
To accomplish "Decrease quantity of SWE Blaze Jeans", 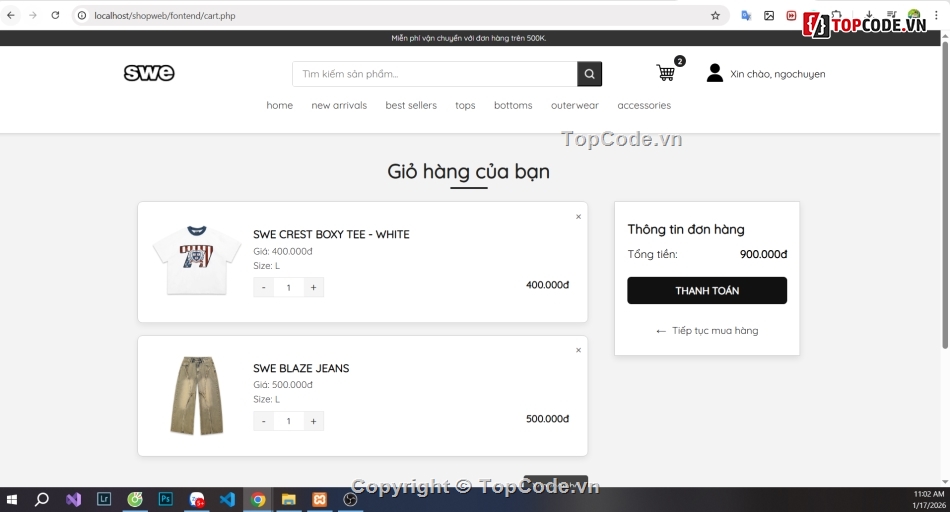I will pos(264,422).
